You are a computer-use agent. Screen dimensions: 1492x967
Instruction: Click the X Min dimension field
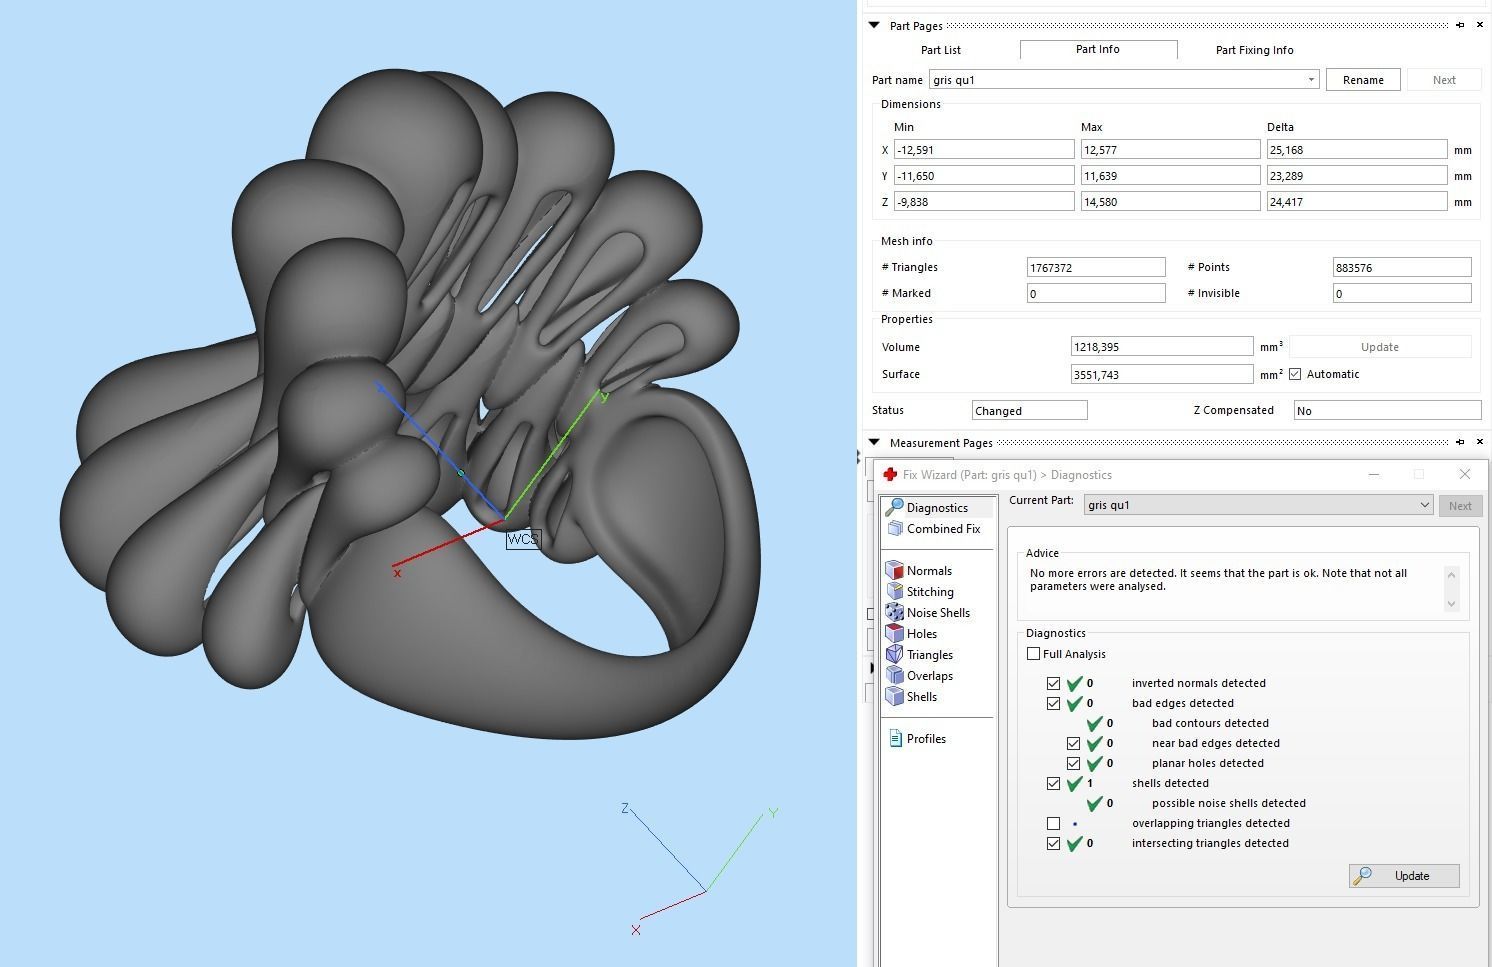point(984,150)
